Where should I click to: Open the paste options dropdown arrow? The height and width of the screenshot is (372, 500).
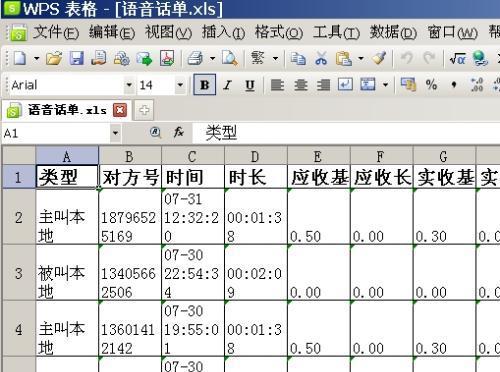click(361, 59)
